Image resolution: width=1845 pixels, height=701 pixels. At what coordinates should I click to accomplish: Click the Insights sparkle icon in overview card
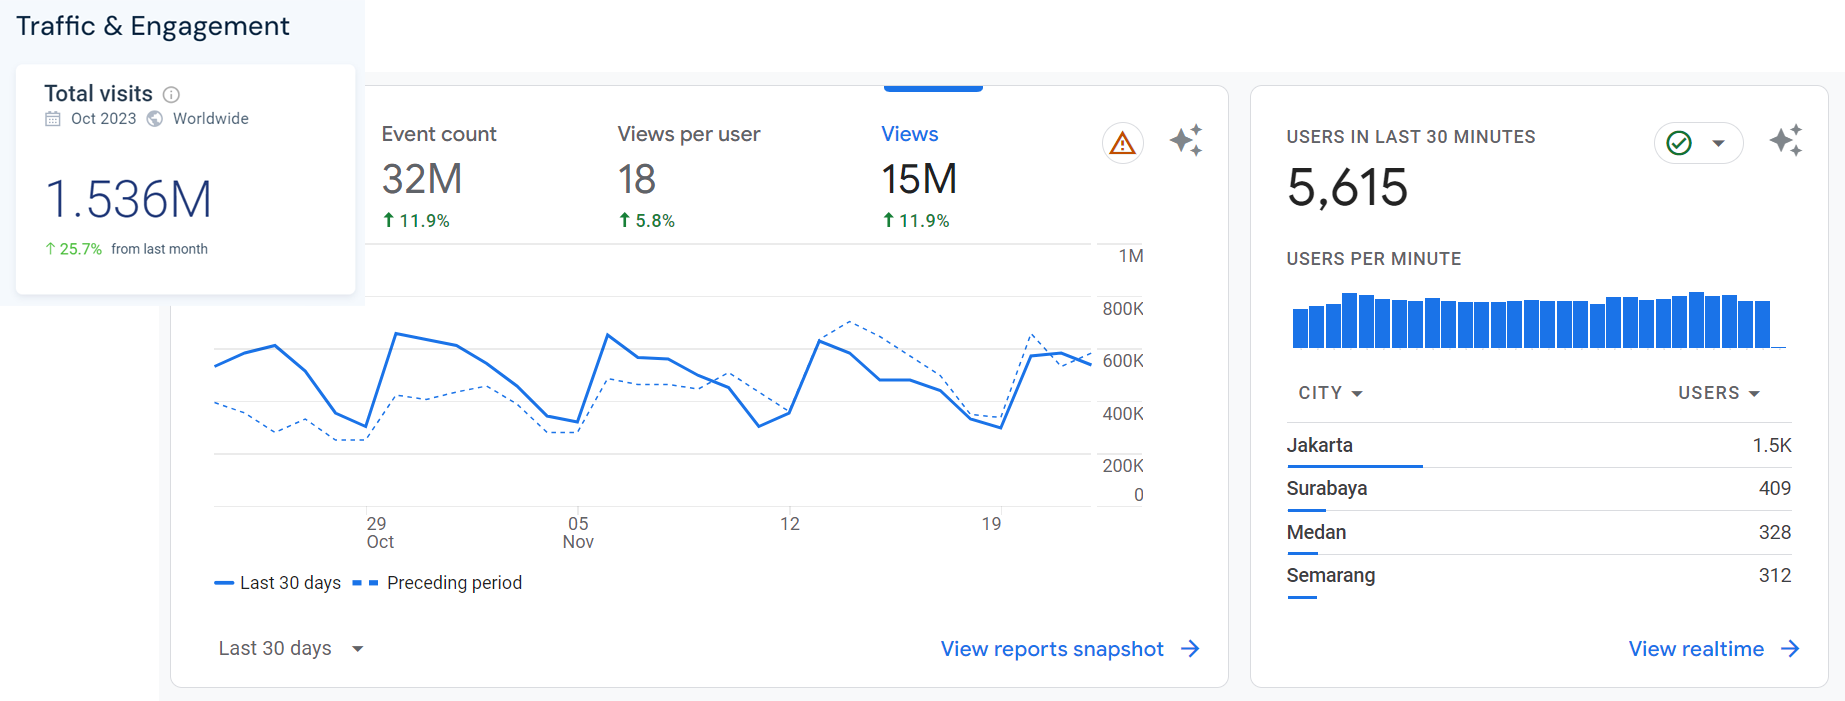1186,141
